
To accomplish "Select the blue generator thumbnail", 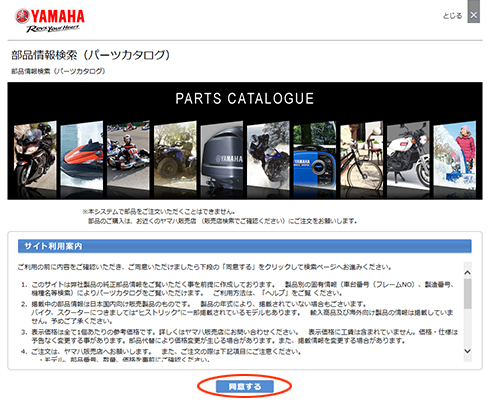I will [315, 155].
